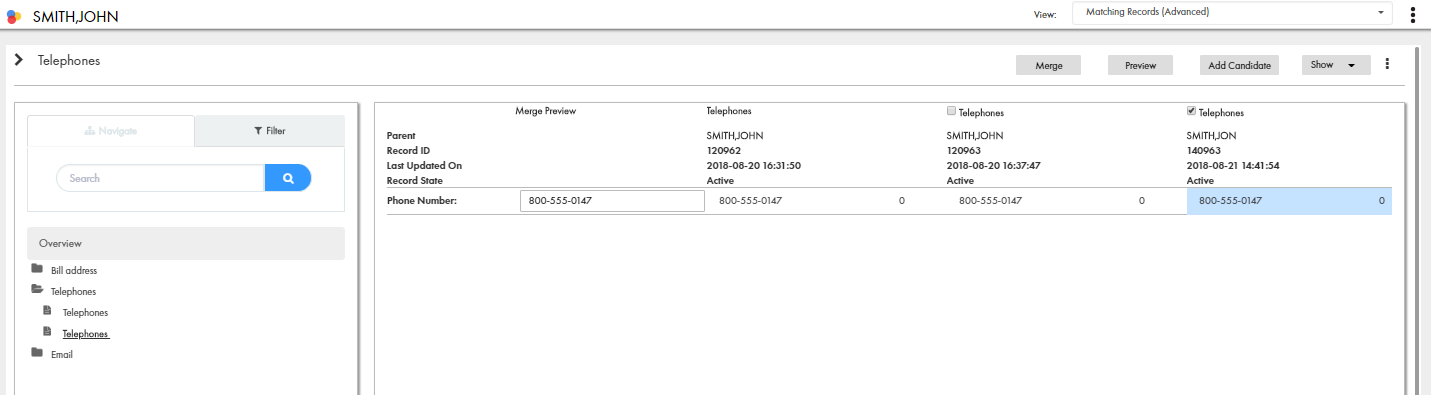Click the open Telephones folder icon
Image resolution: width=1431 pixels, height=395 pixels.
pyautogui.click(x=37, y=290)
